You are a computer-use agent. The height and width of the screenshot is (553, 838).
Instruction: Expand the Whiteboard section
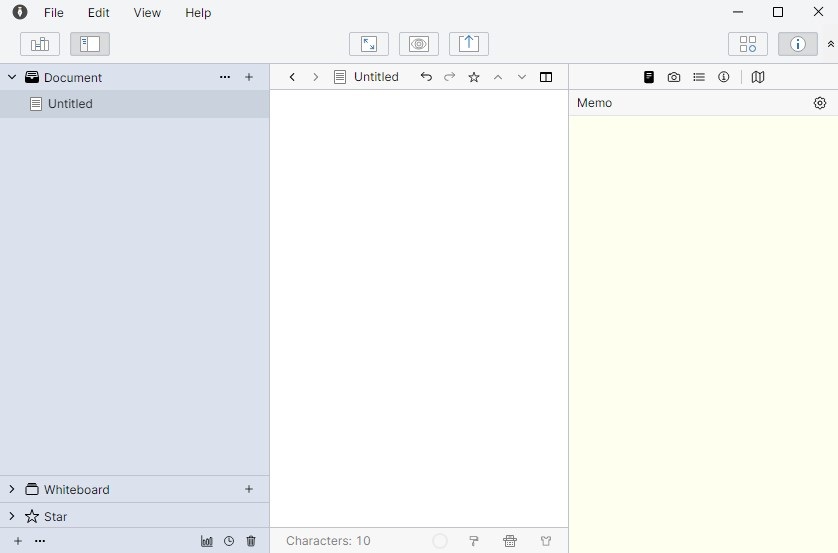(12, 489)
